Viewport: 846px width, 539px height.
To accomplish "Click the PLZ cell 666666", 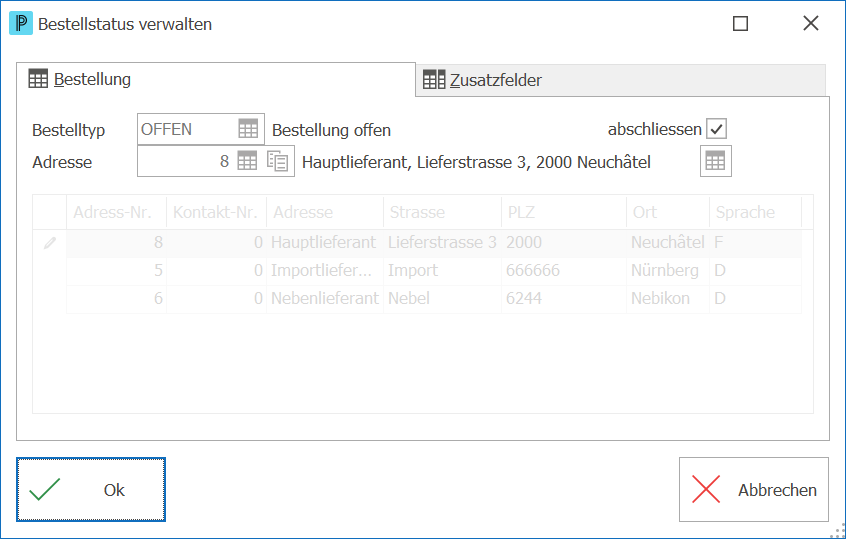I will [x=564, y=271].
